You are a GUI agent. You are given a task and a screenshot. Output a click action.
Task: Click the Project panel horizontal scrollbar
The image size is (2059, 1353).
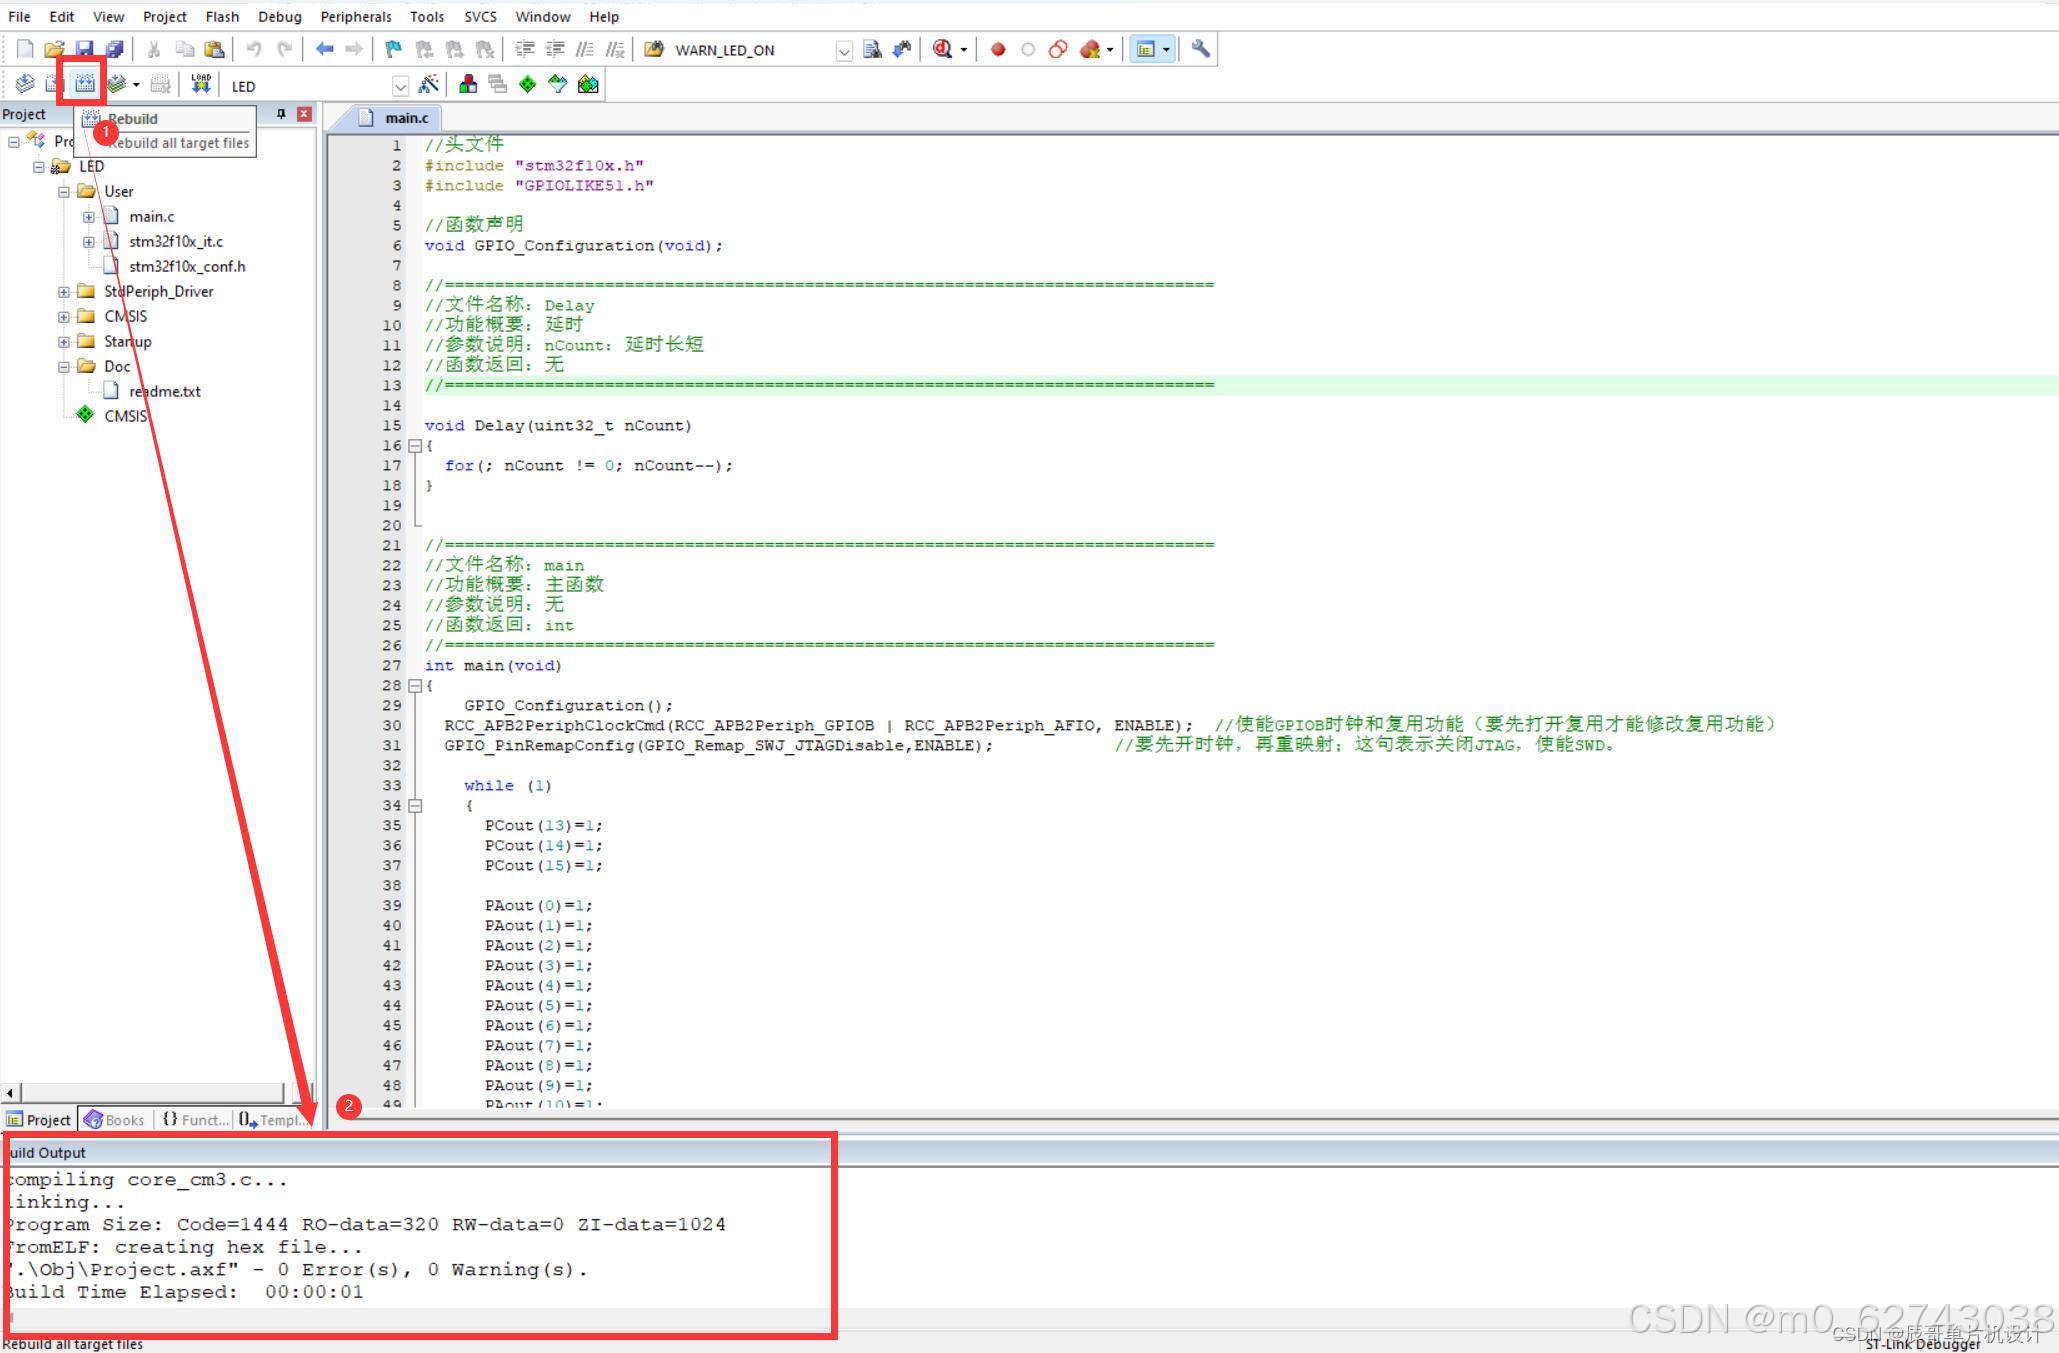150,1093
